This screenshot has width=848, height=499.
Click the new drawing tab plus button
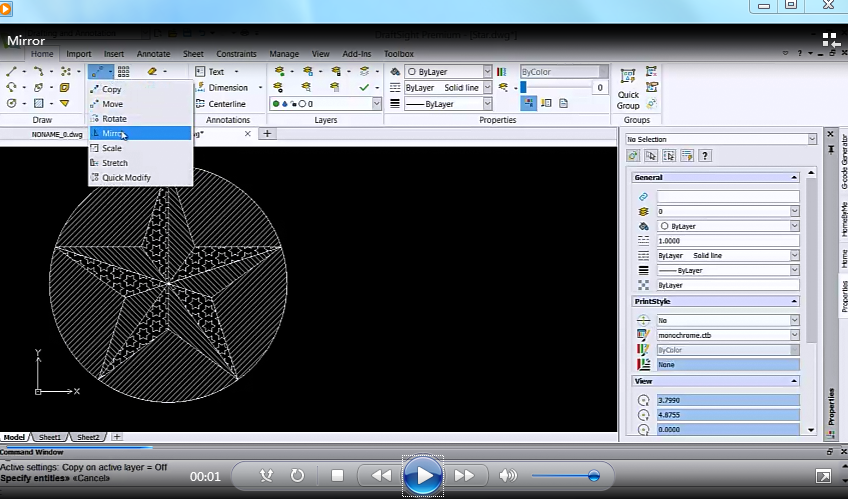click(x=267, y=133)
